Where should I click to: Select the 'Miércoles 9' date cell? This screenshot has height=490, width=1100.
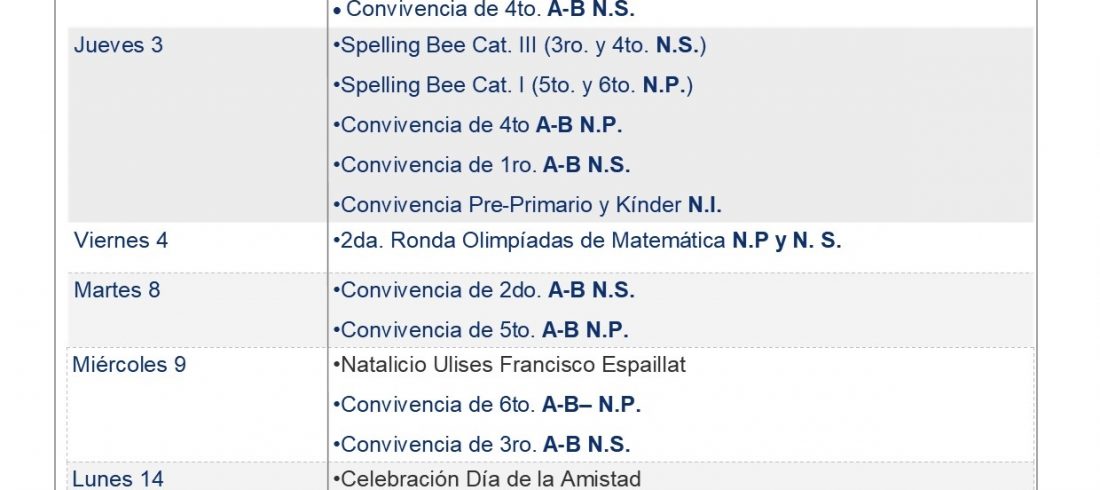pyautogui.click(x=197, y=404)
